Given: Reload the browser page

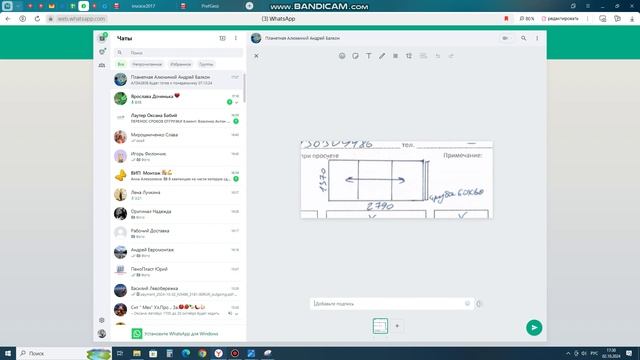Looking at the screenshot, I should coord(37,19).
